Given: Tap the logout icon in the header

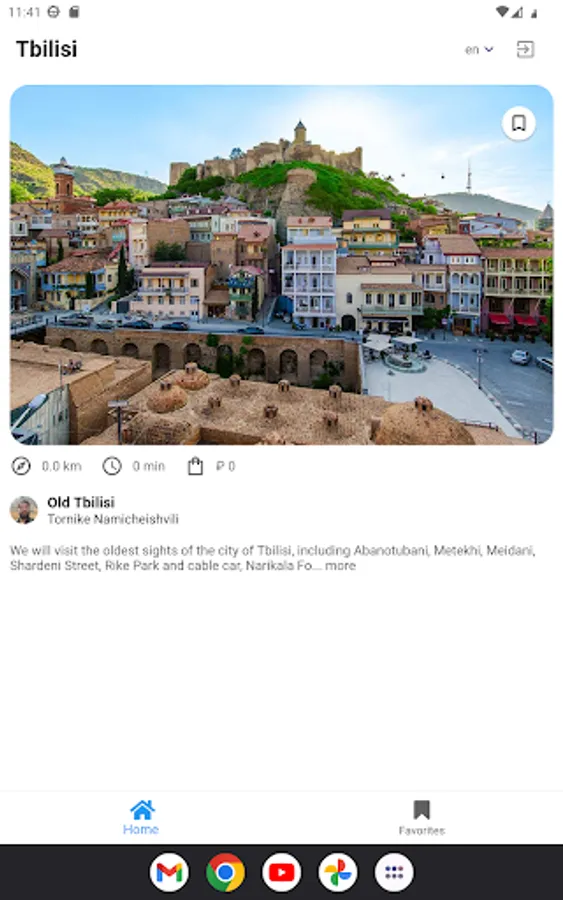Looking at the screenshot, I should (525, 49).
